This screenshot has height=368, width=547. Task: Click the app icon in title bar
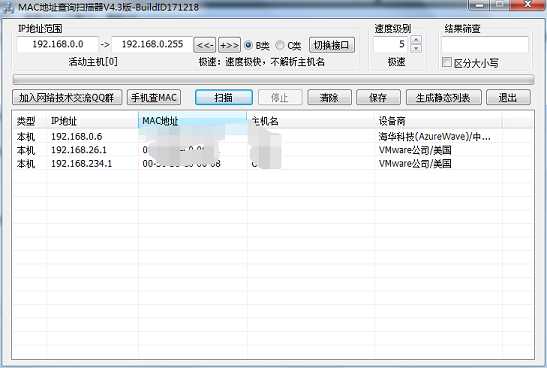[x=8, y=7]
